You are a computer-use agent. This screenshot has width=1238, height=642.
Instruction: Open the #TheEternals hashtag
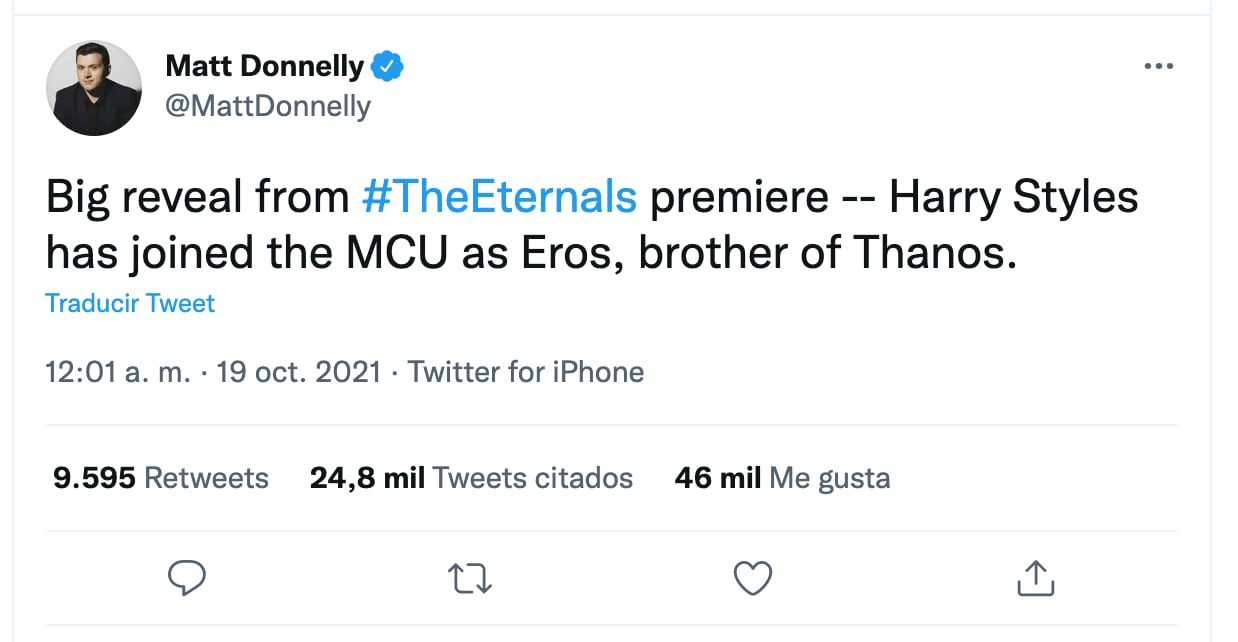500,197
